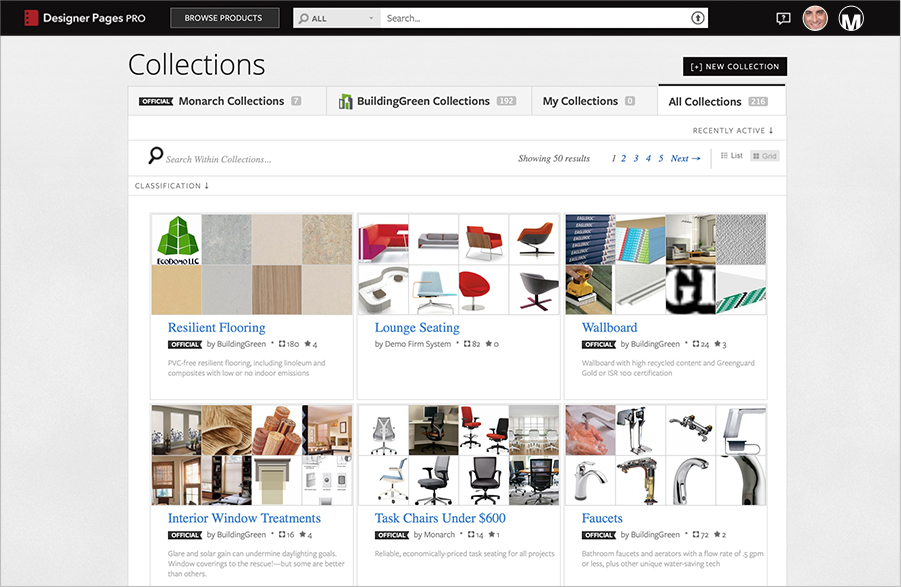Image resolution: width=901 pixels, height=587 pixels.
Task: Open the Lounge Seating collection
Action: (x=417, y=327)
